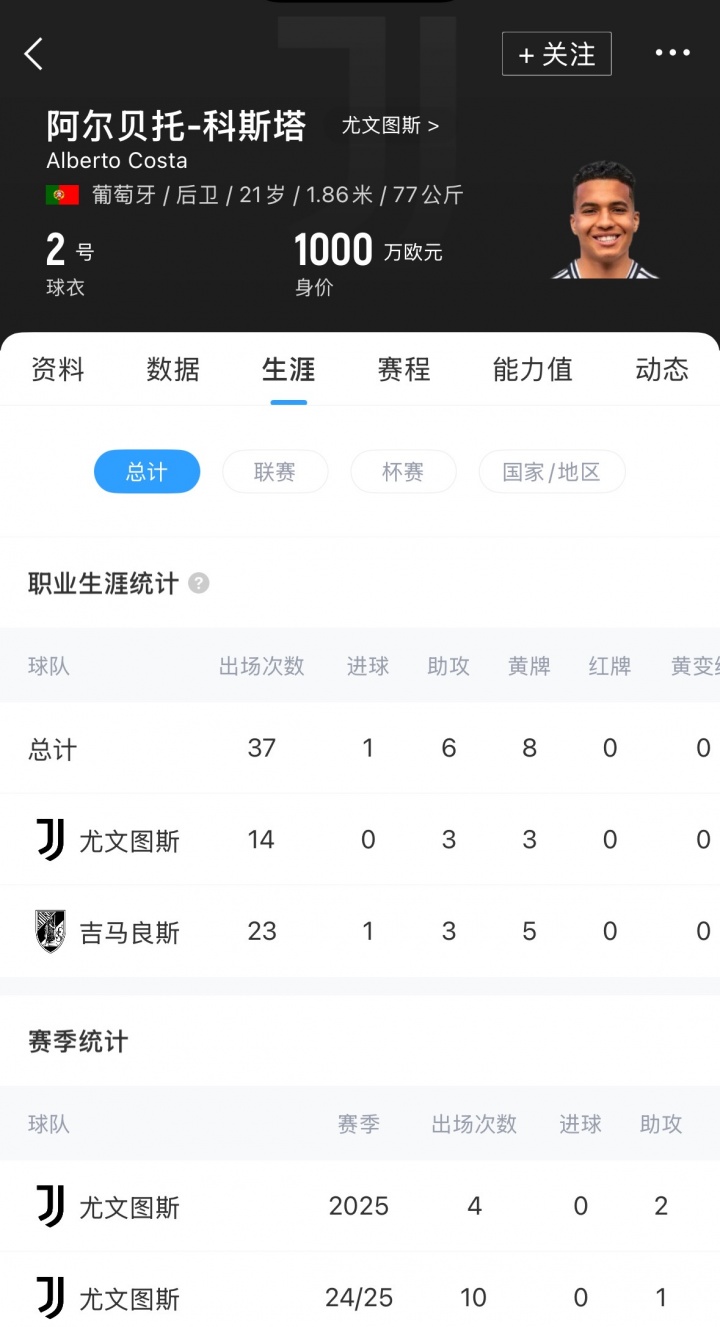
Task: Open the 能力值 tab
Action: [532, 369]
